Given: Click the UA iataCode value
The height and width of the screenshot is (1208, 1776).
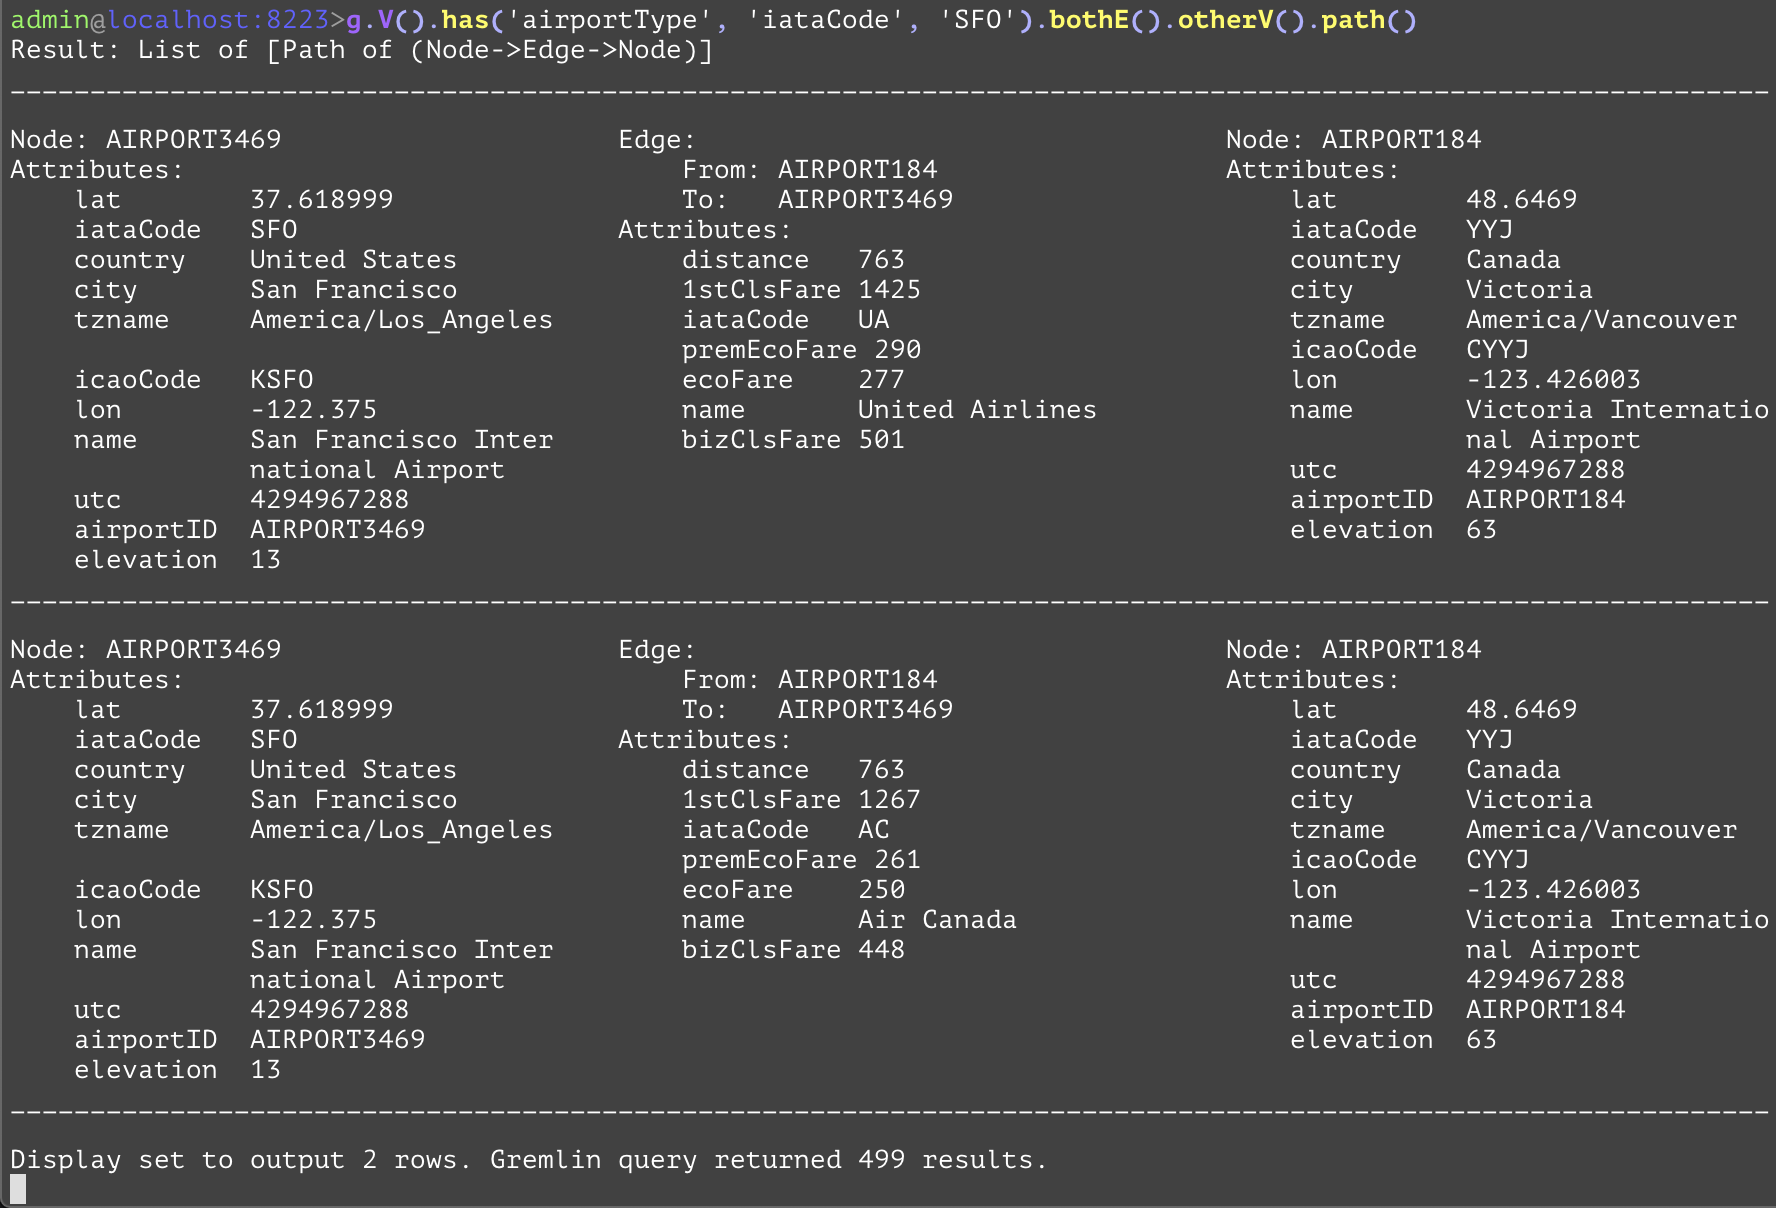Looking at the screenshot, I should 873,320.
